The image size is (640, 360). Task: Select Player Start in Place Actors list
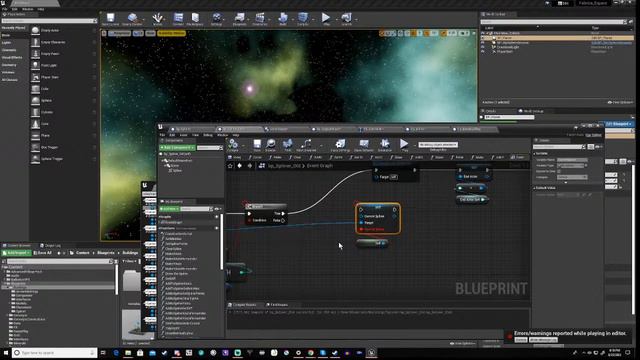pyautogui.click(x=63, y=77)
